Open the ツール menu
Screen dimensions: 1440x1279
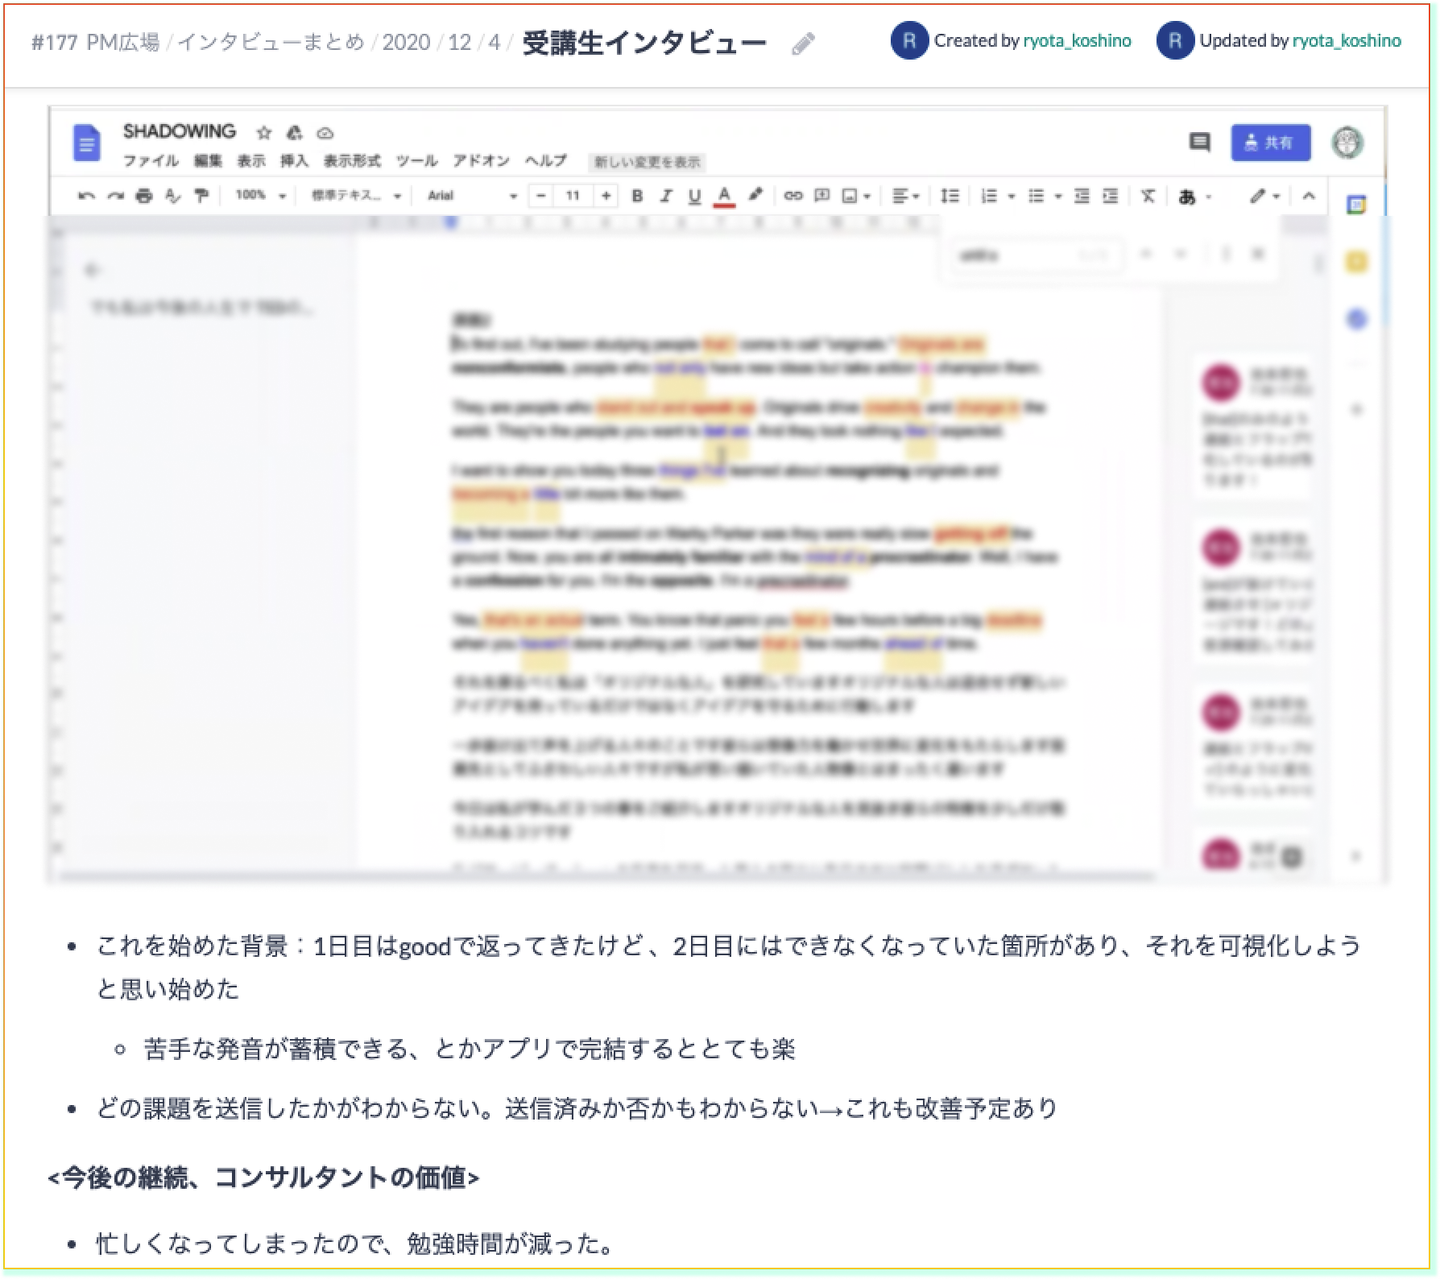[417, 161]
